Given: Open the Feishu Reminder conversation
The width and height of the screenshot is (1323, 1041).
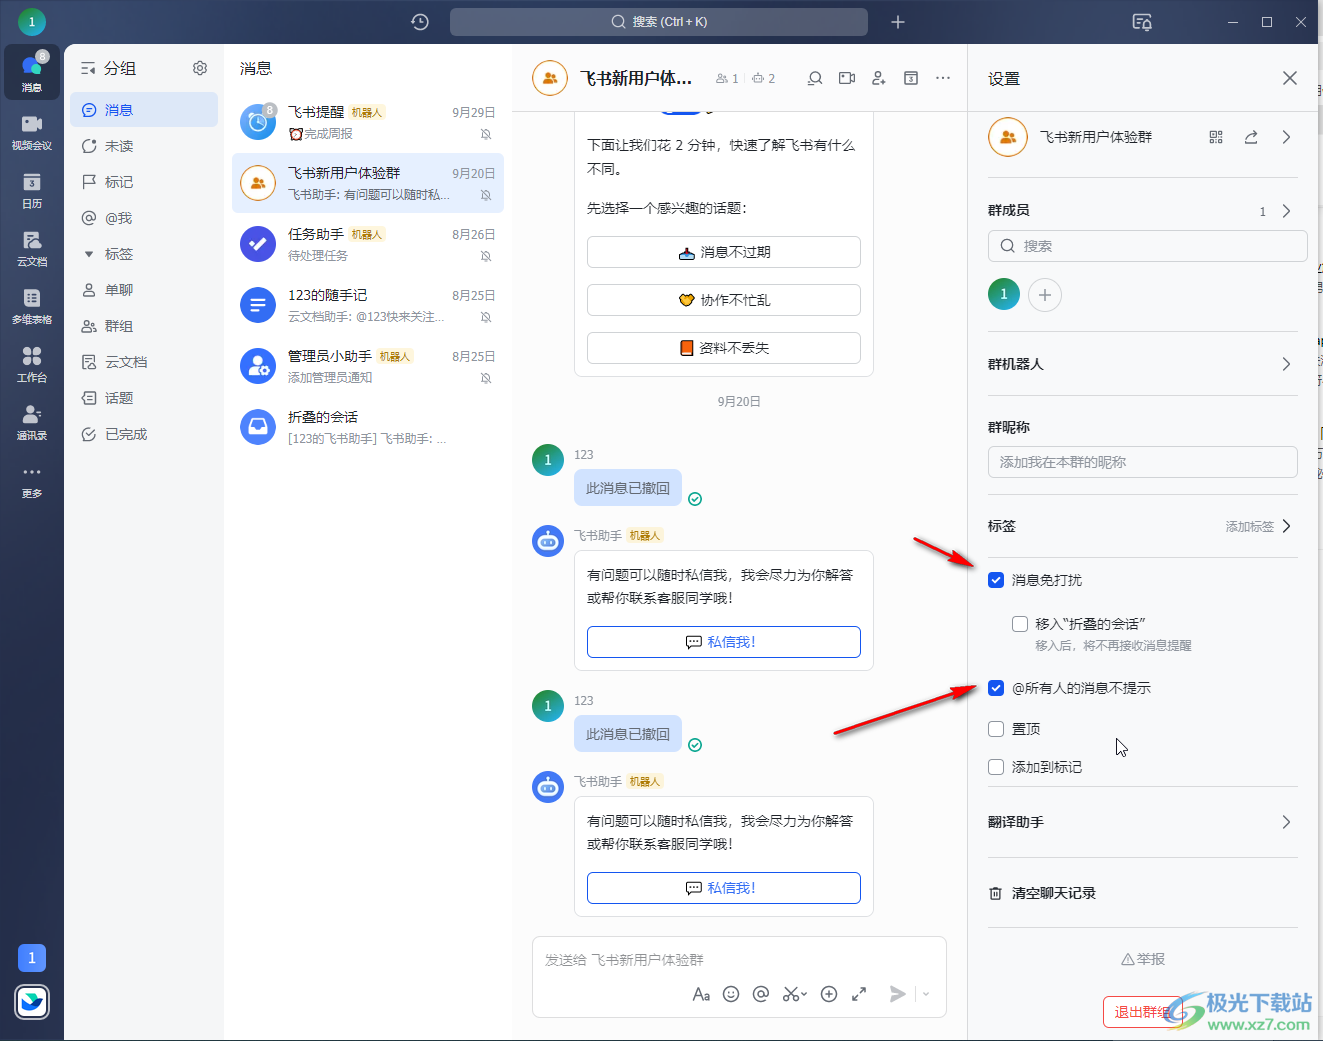Looking at the screenshot, I should tap(368, 122).
